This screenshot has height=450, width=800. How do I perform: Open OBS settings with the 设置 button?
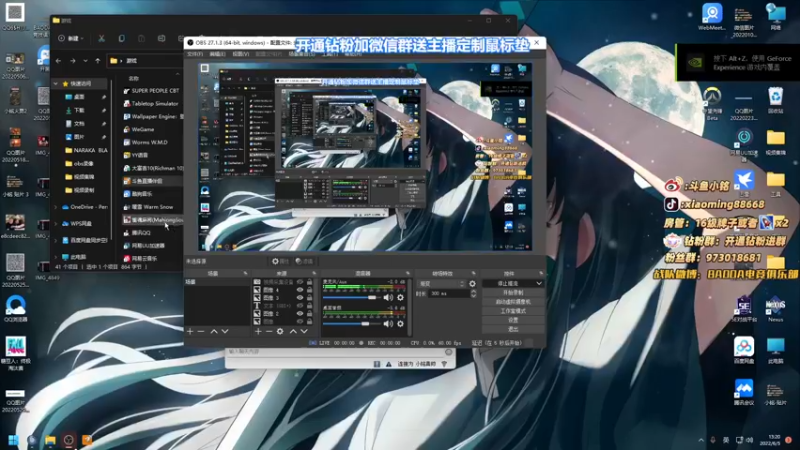(513, 320)
